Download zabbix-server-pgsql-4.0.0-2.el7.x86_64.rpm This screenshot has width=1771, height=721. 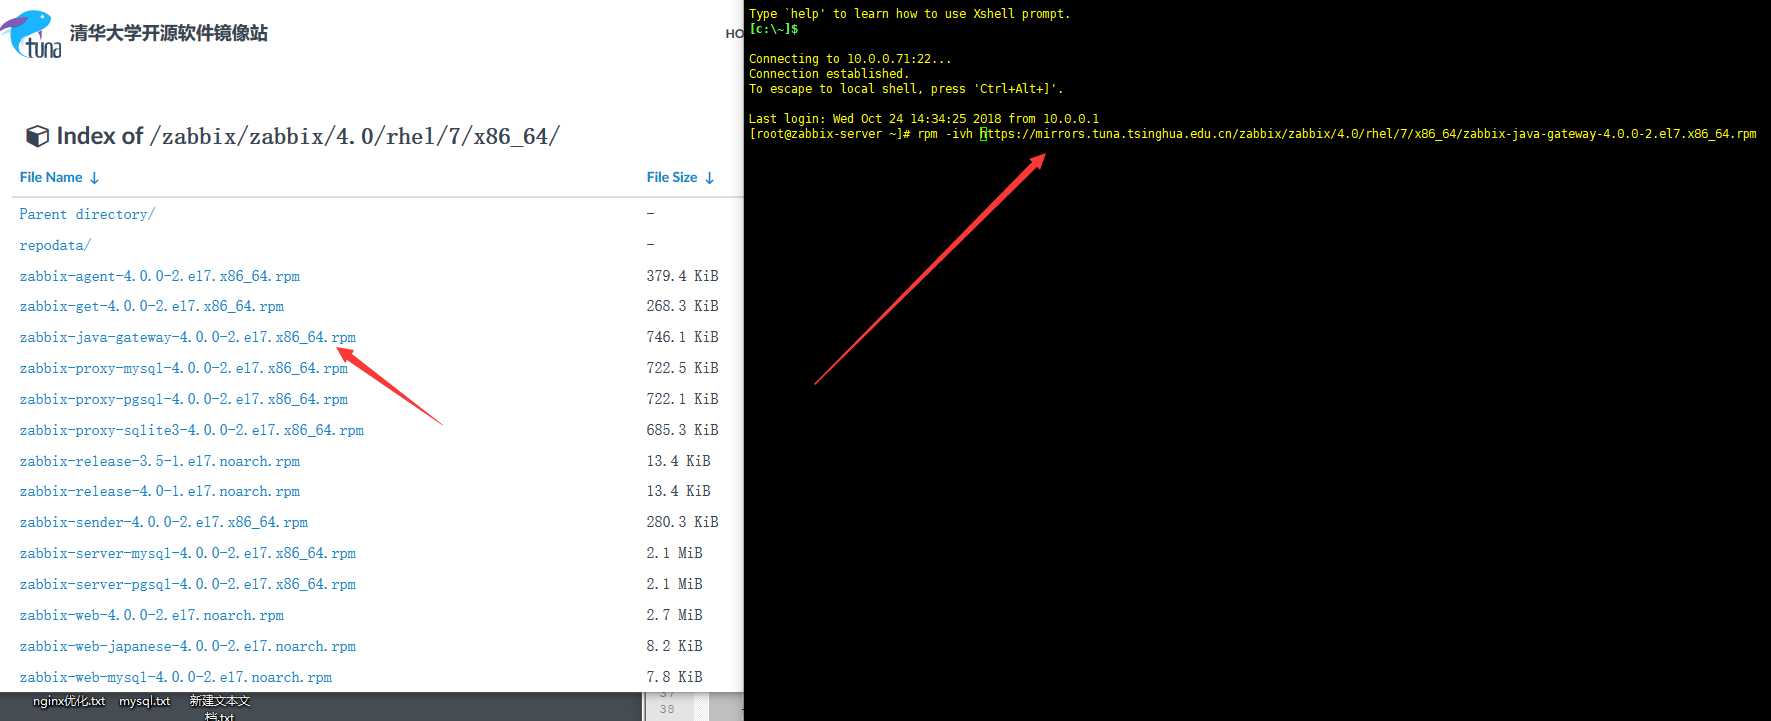pos(188,584)
